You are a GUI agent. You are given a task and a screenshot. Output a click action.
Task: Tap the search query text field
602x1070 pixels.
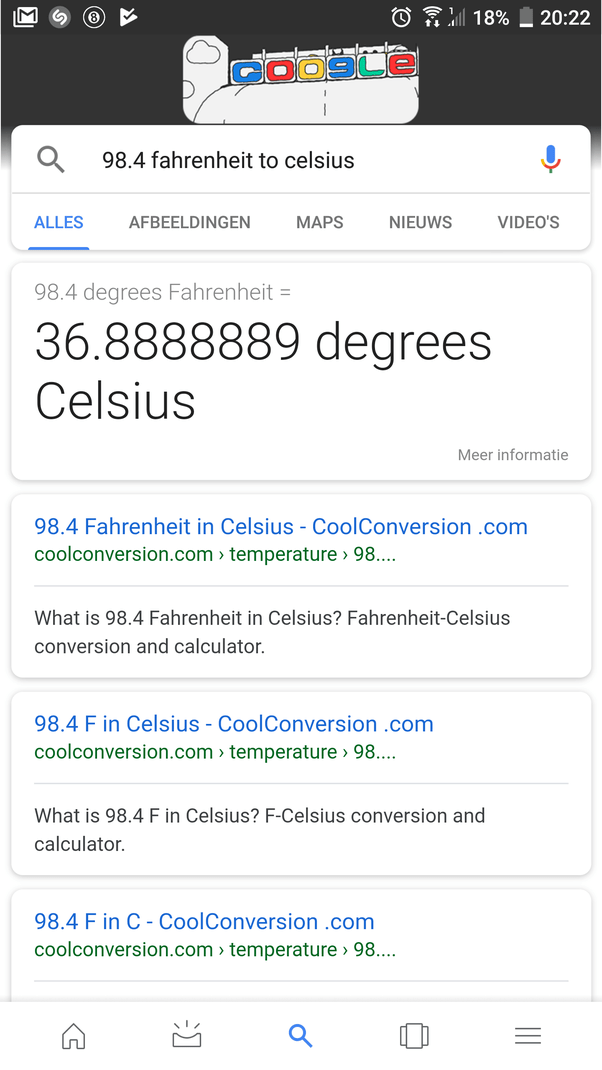tap(300, 160)
